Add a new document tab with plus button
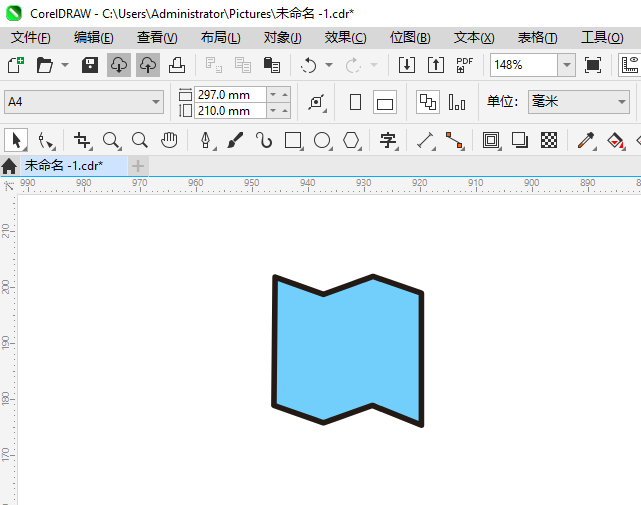 (138, 166)
